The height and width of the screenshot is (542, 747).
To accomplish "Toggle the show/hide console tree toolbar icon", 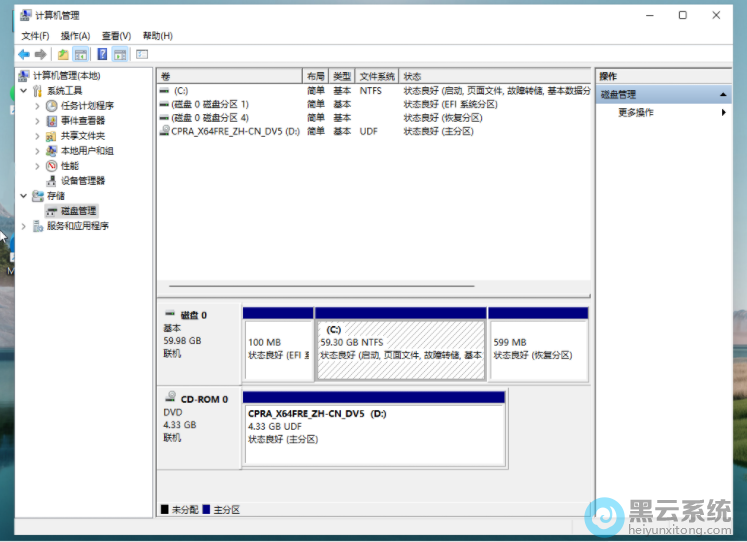I will (x=81, y=54).
